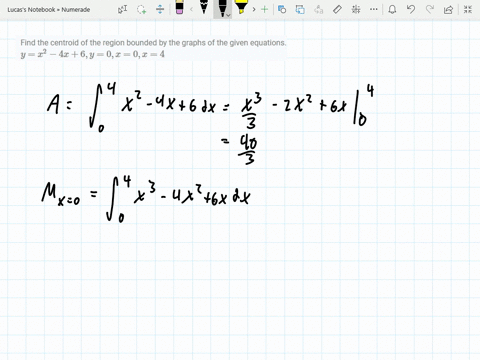
Task: Open the notifications bell
Action: click(392, 9)
